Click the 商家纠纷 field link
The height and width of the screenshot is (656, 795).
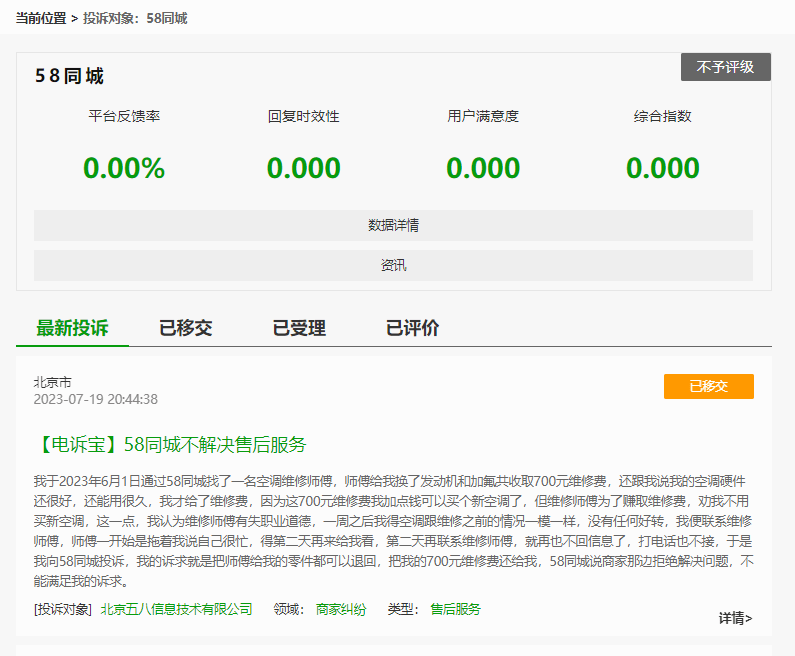(341, 609)
